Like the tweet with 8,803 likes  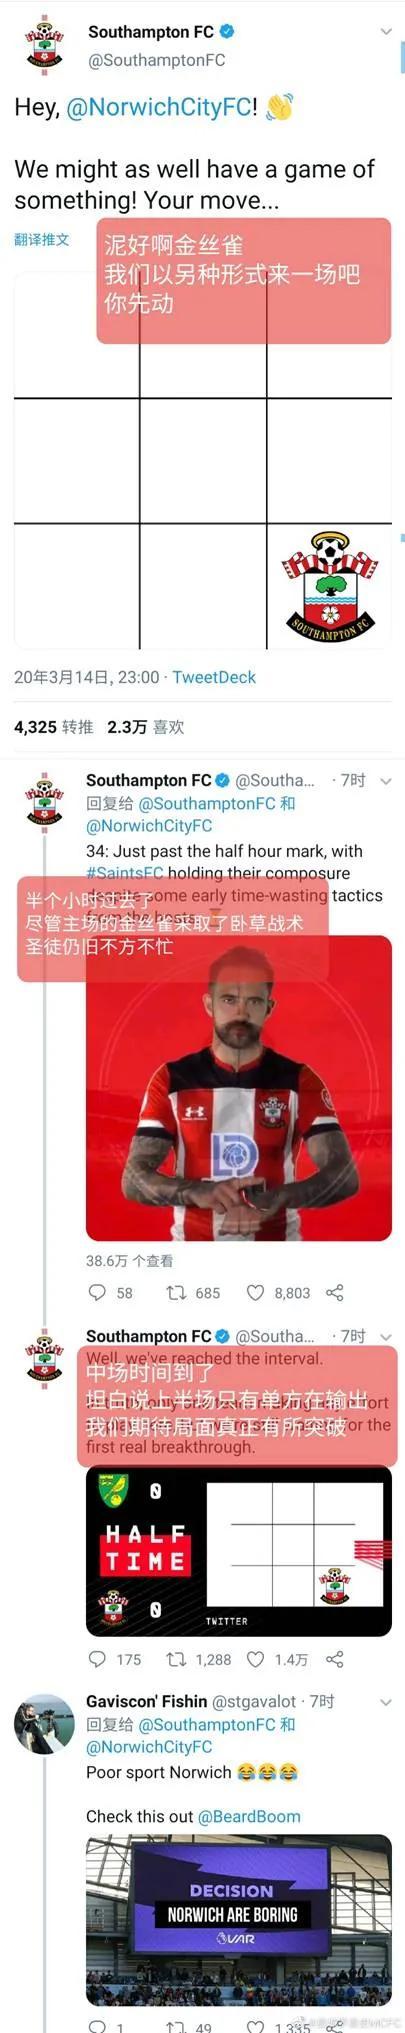(x=256, y=1293)
